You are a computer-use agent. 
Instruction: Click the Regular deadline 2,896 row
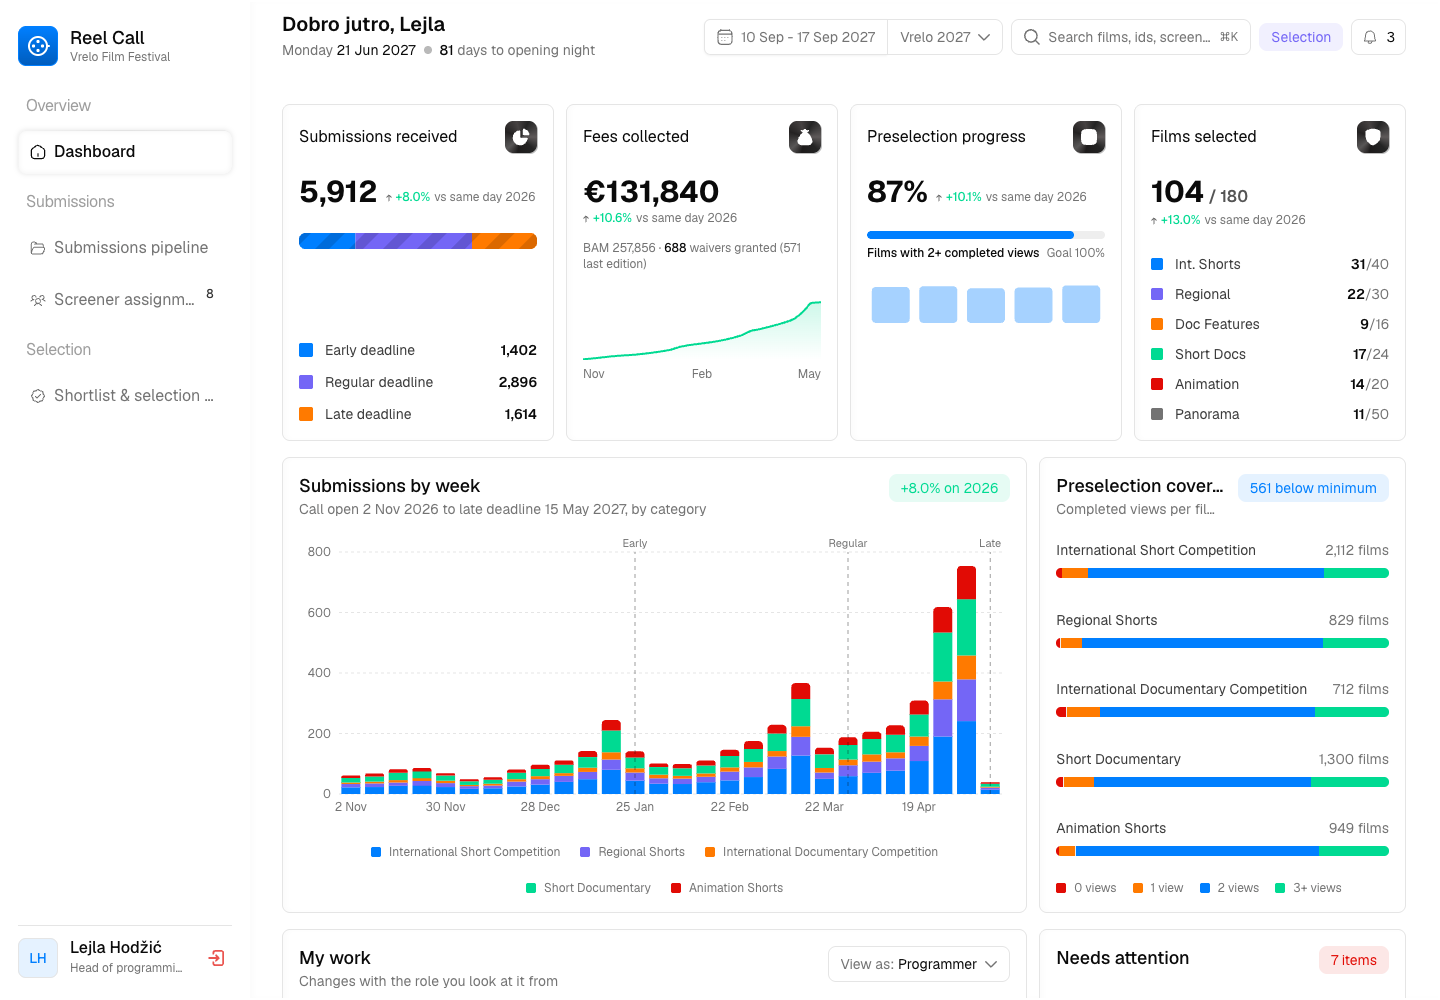418,382
